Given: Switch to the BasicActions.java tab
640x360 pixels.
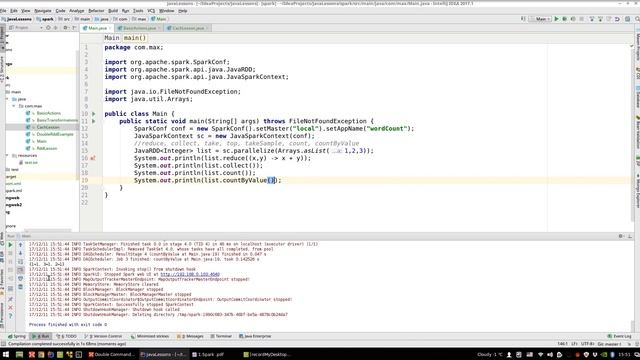Looking at the screenshot, I should [x=140, y=28].
